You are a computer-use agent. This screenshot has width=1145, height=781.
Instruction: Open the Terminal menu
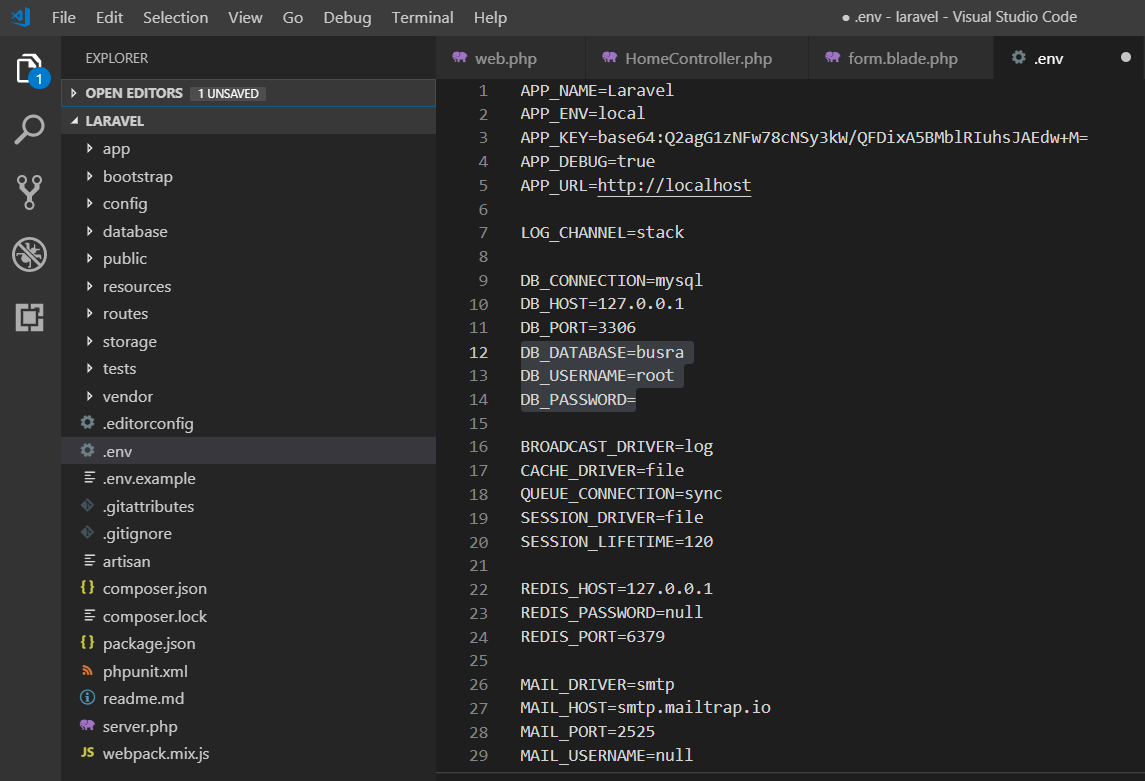[422, 17]
